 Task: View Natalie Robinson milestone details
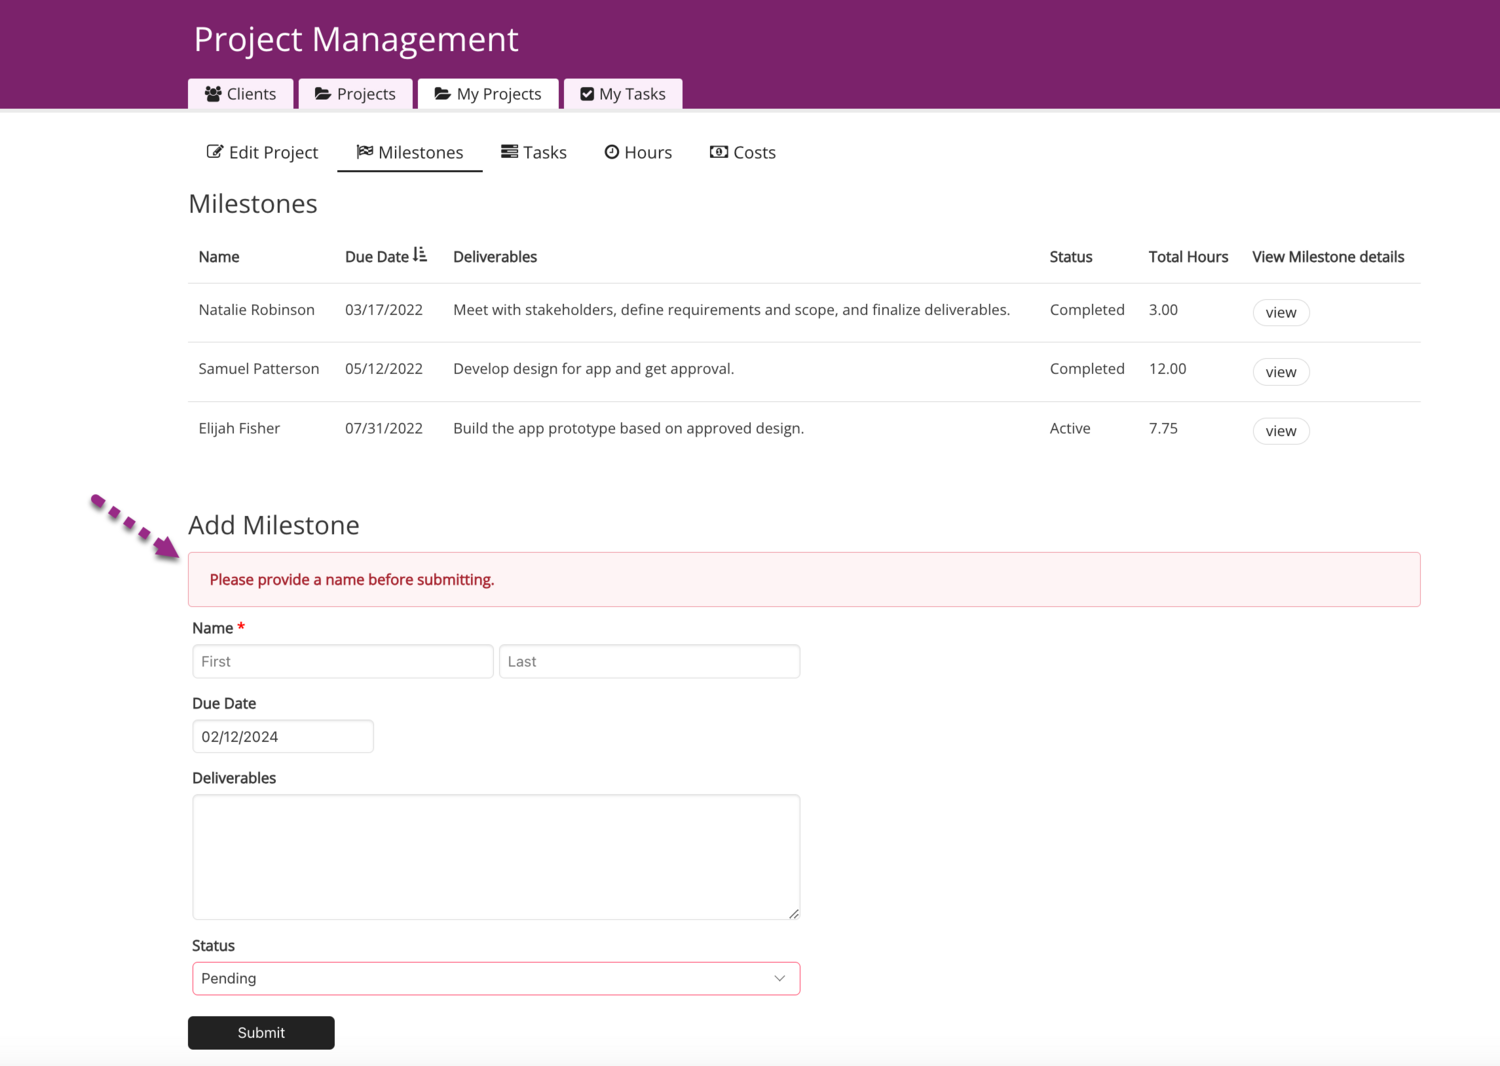click(x=1281, y=313)
